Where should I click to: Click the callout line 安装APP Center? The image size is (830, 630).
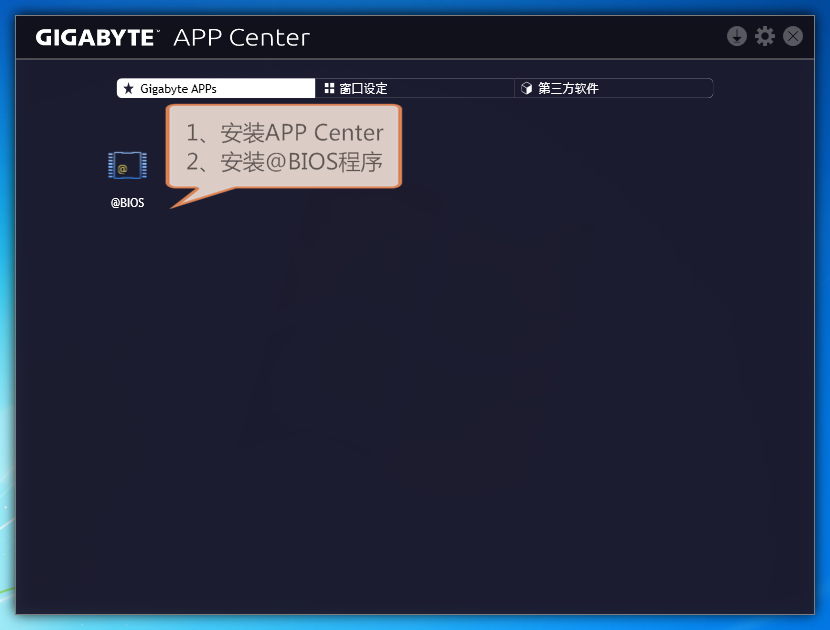coord(285,133)
